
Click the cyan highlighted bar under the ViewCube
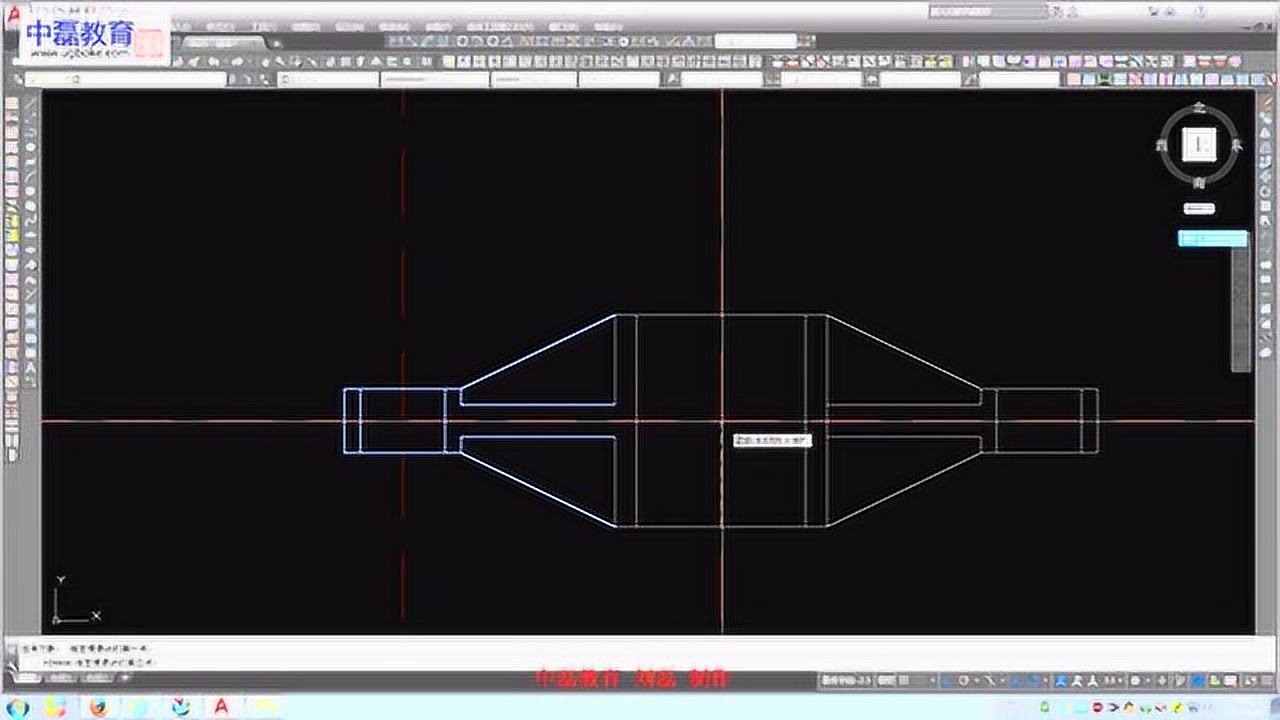(x=1212, y=239)
